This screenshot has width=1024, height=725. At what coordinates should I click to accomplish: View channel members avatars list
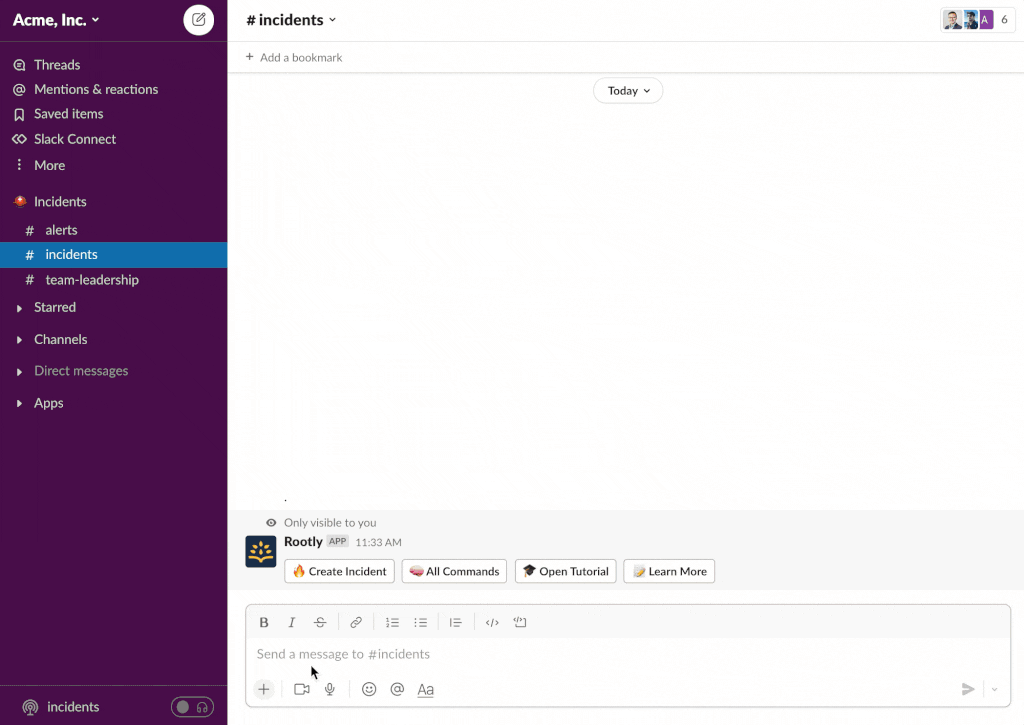[978, 20]
